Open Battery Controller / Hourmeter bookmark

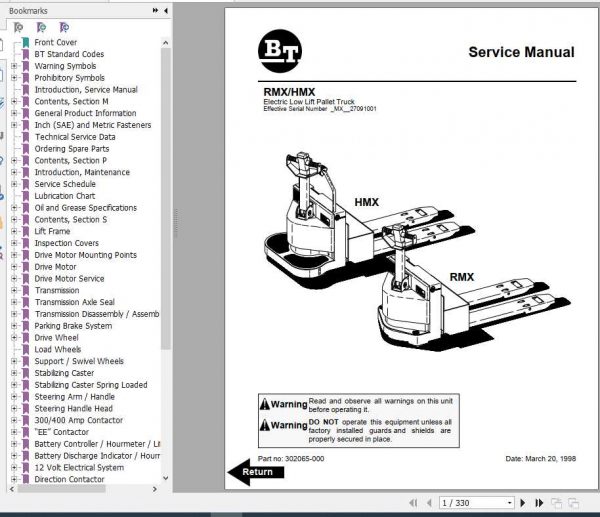click(x=97, y=444)
